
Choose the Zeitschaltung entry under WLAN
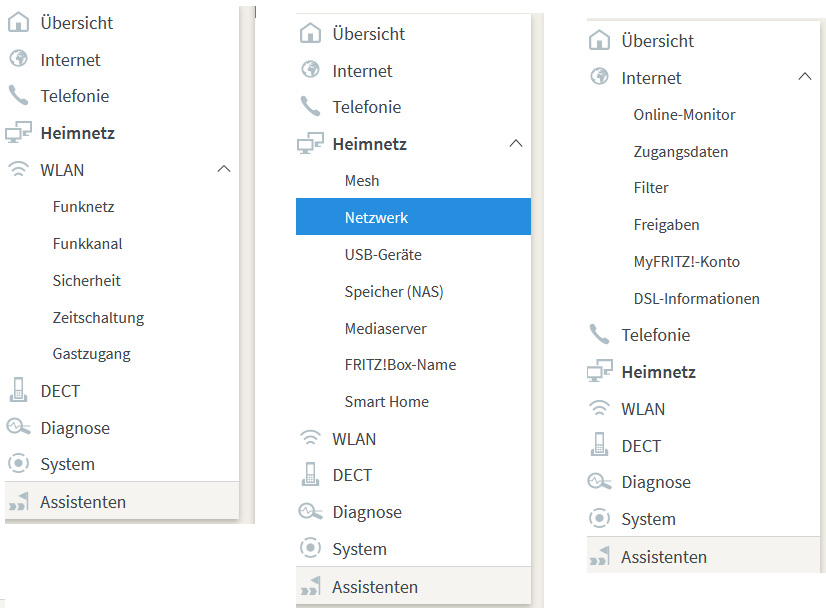pos(98,318)
